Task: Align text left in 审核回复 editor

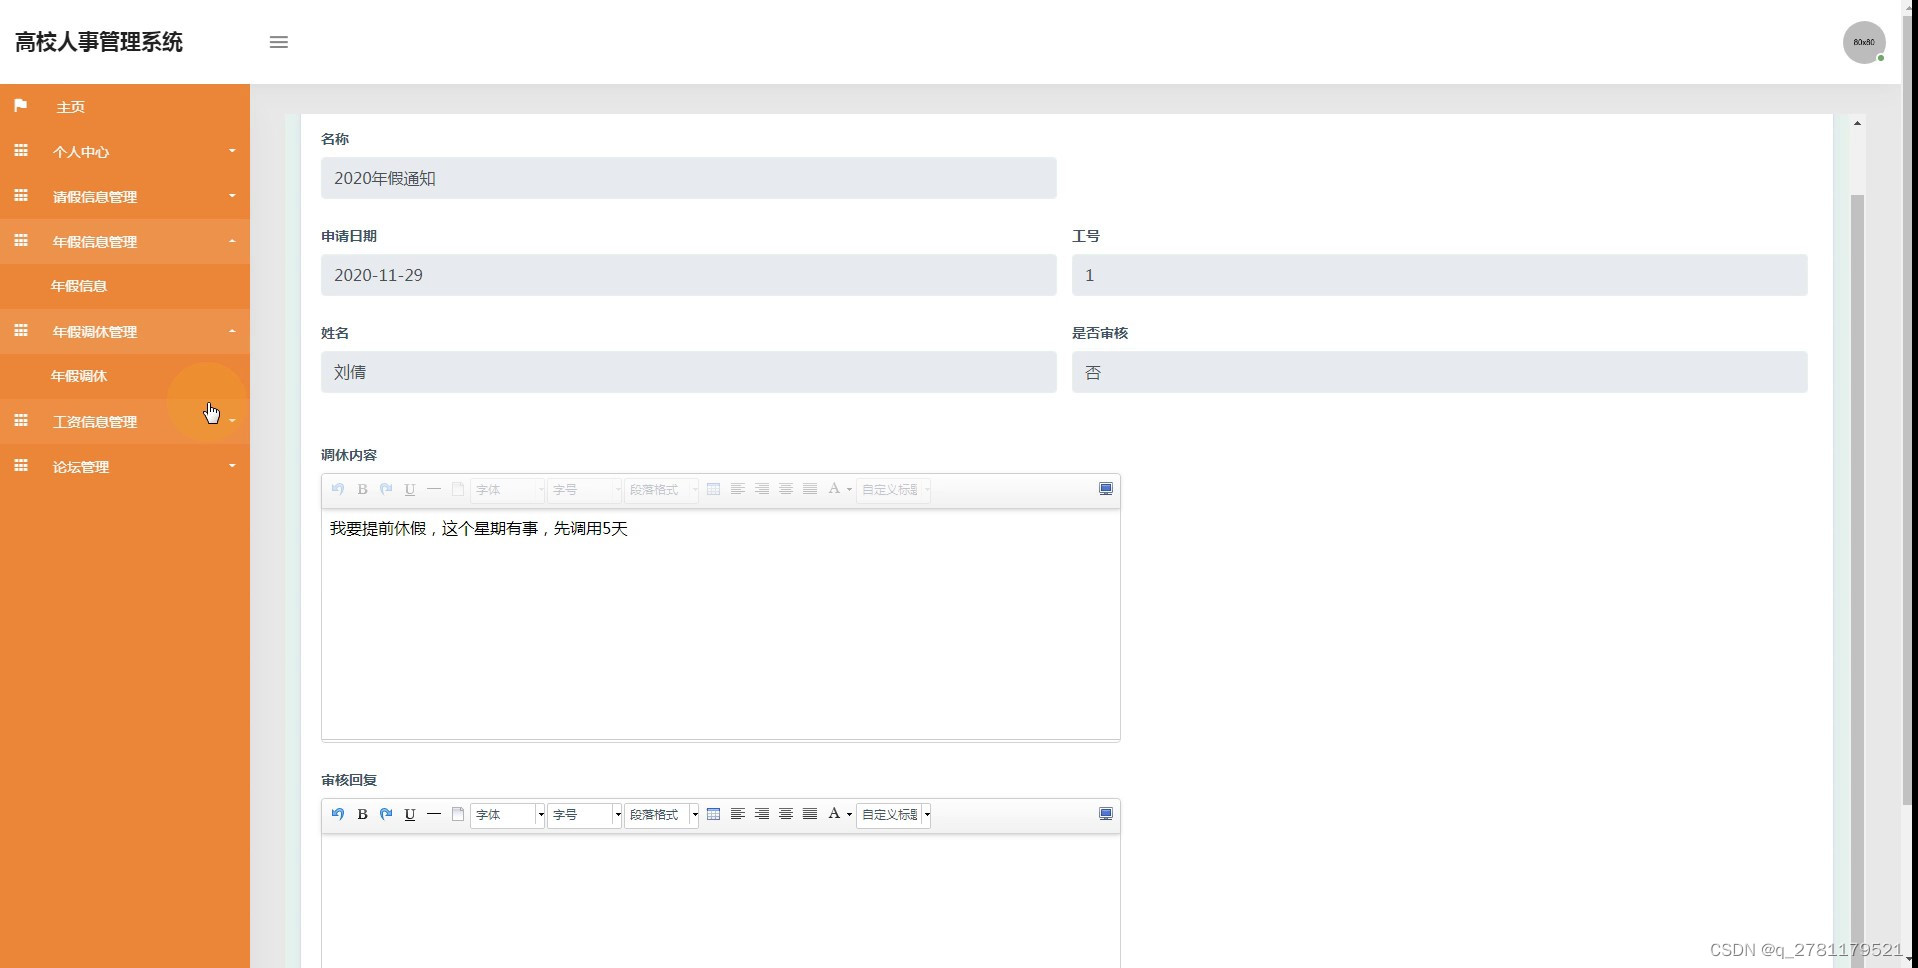Action: click(737, 814)
